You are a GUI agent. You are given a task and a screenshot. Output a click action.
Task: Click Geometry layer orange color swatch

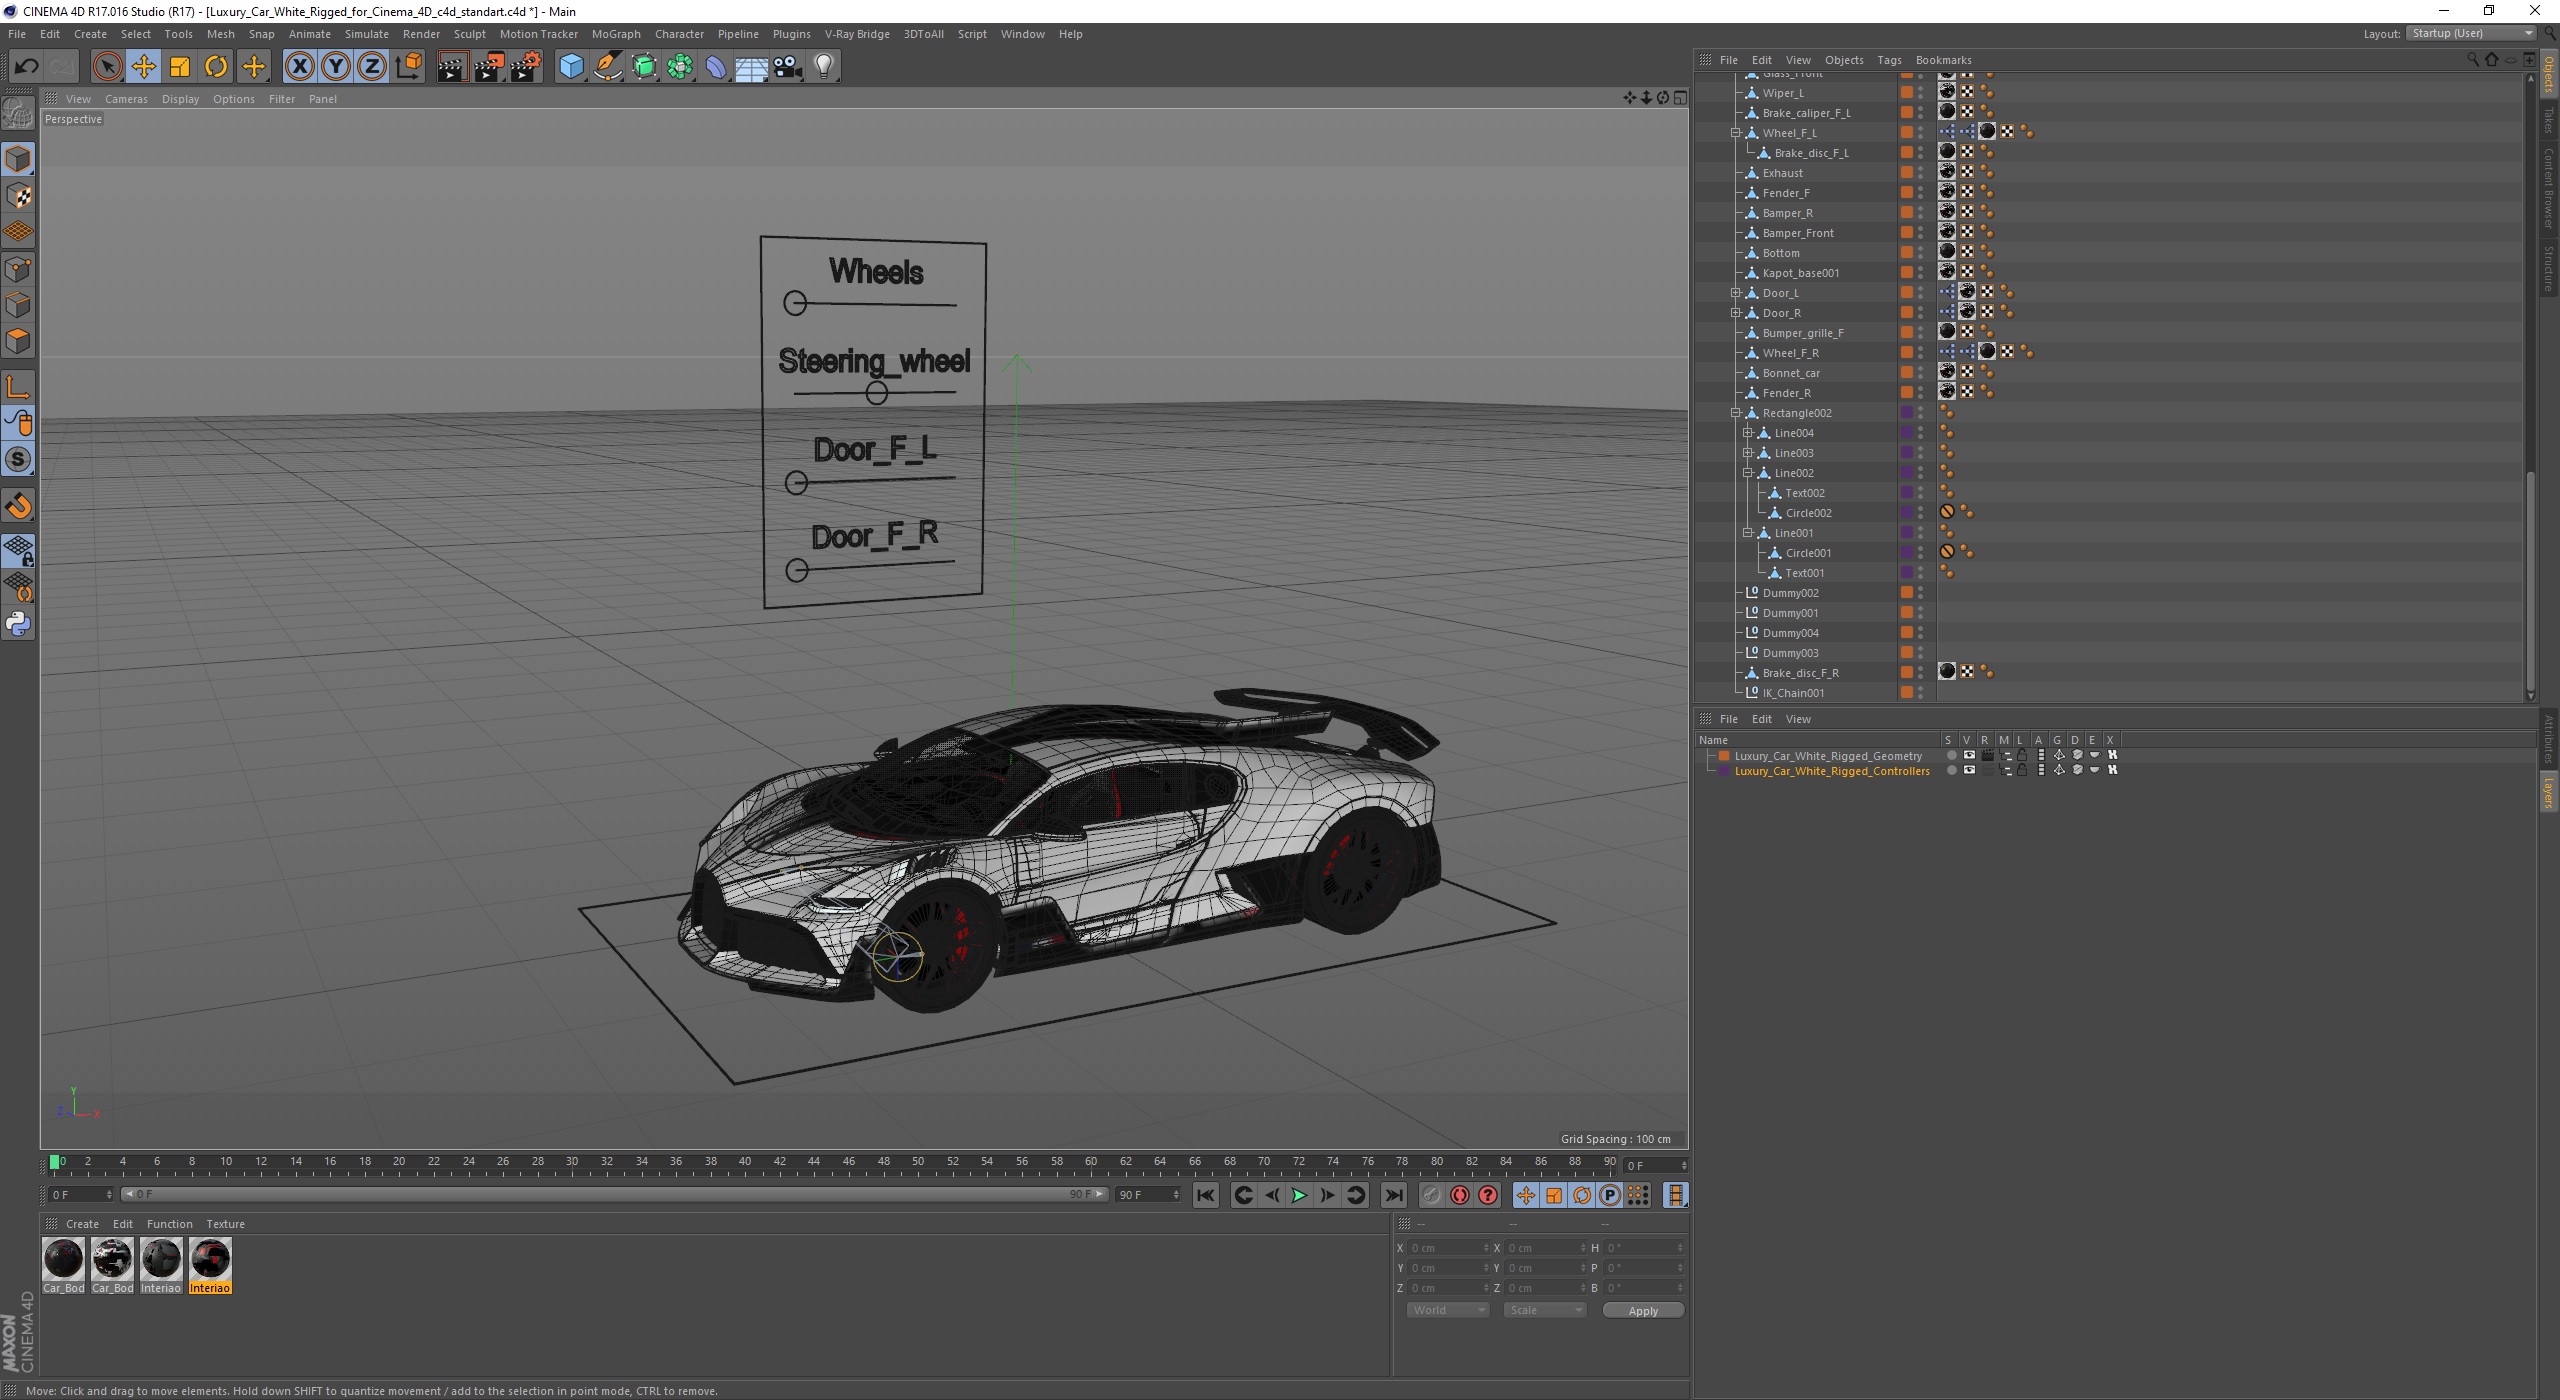click(1724, 756)
